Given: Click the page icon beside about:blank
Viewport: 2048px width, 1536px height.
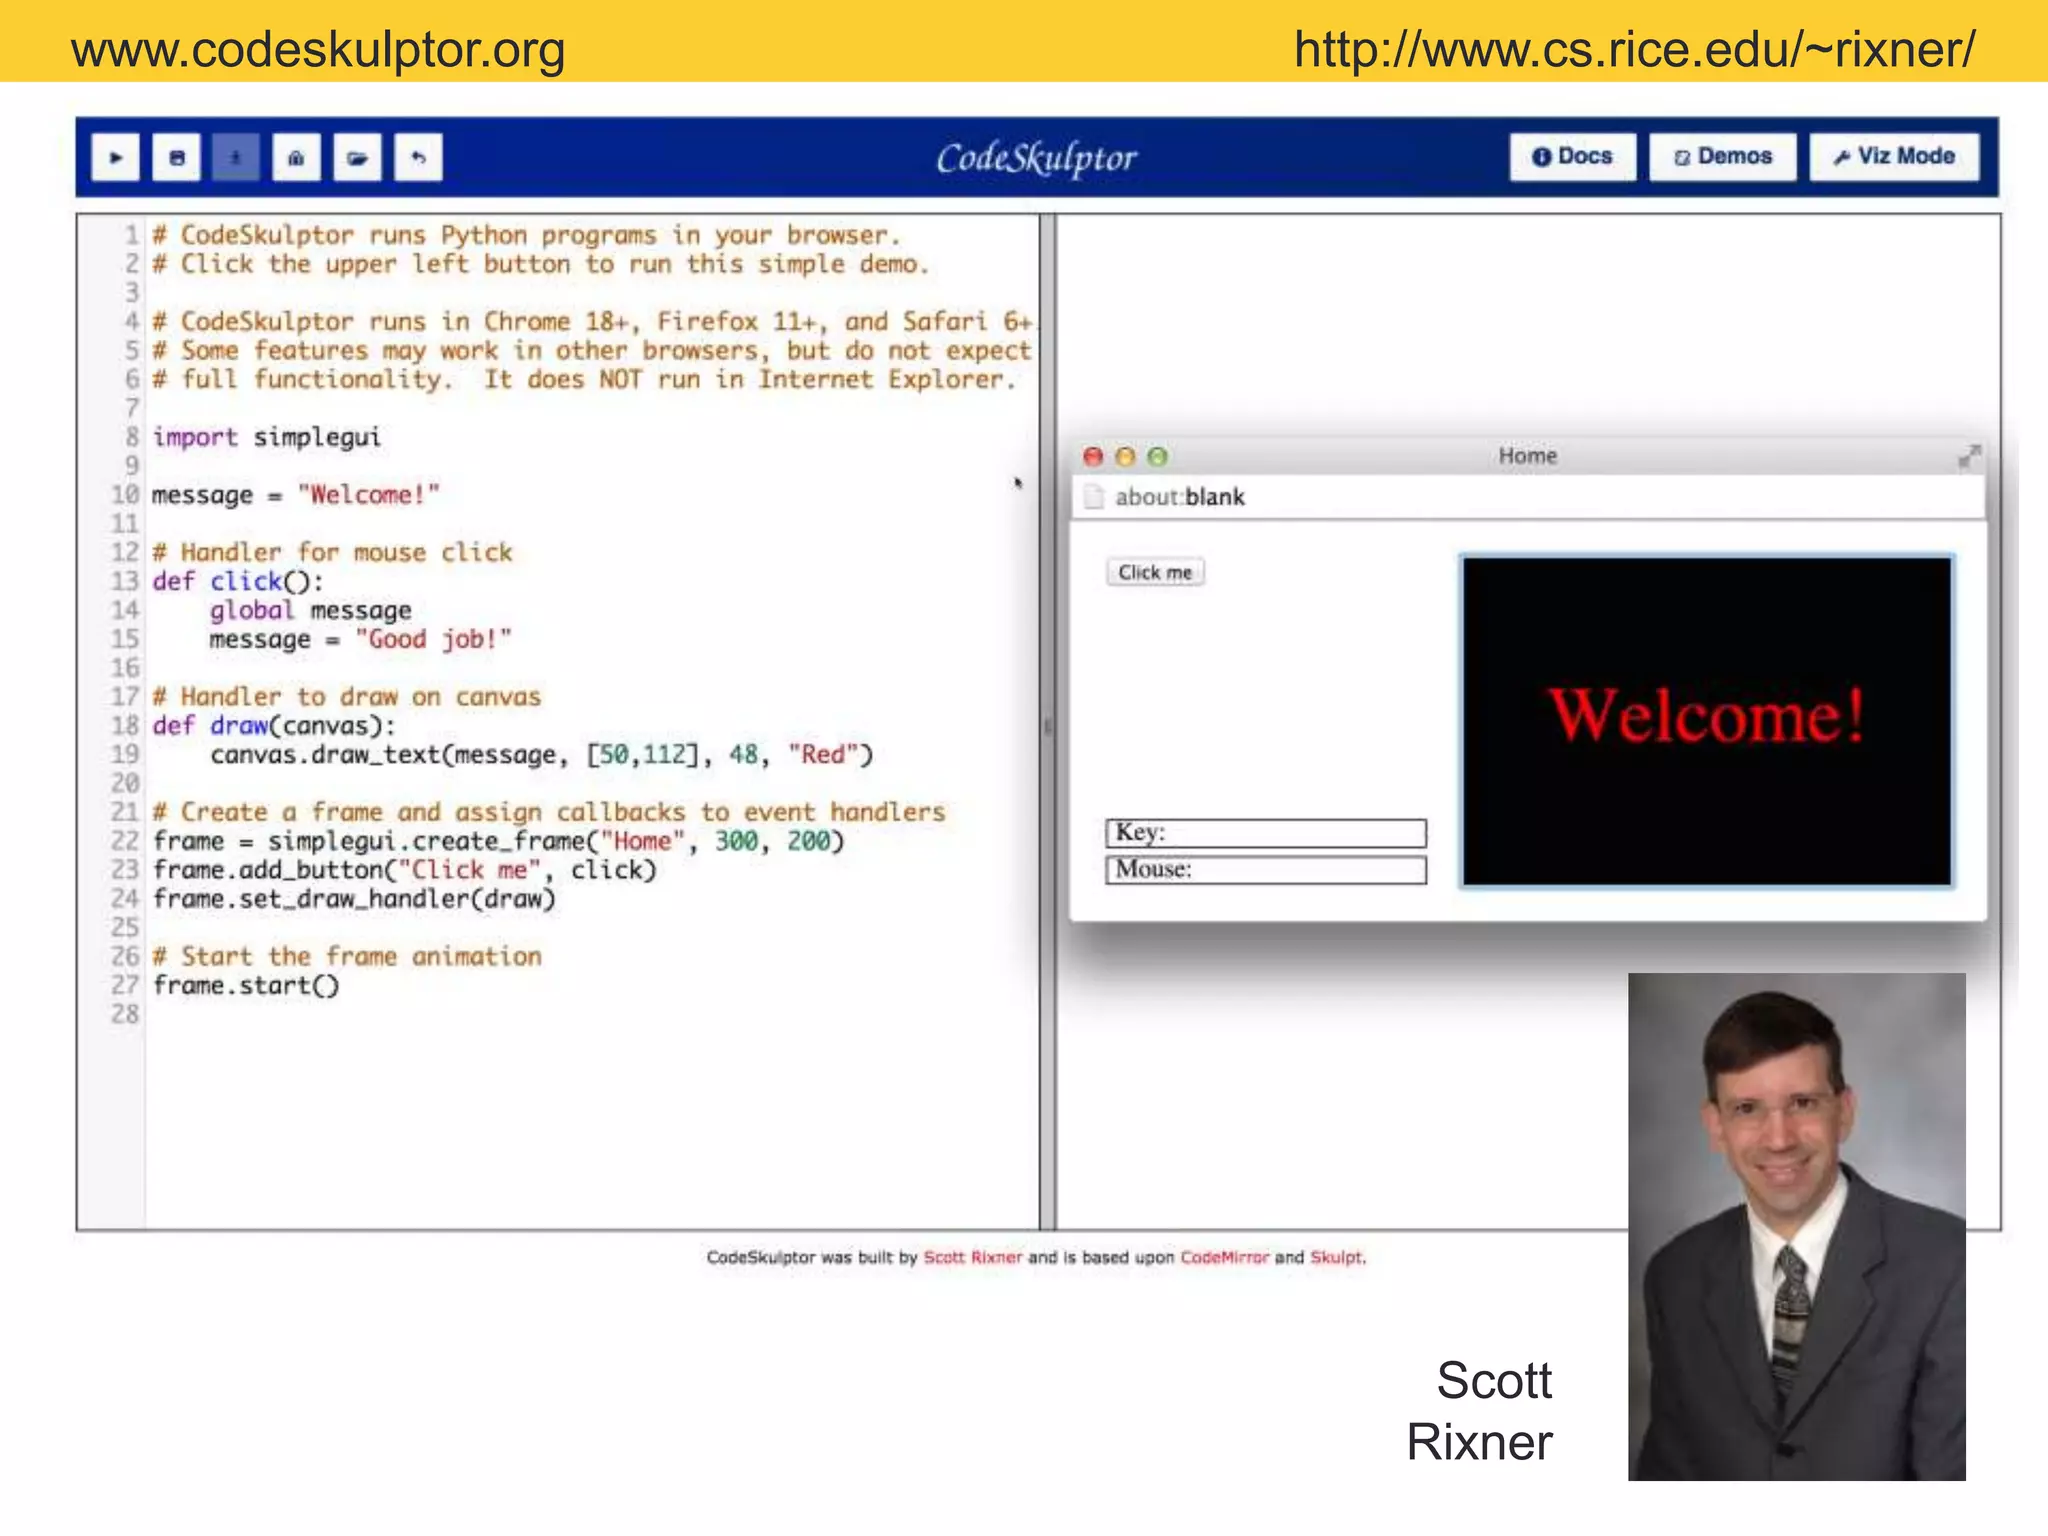Looking at the screenshot, I should (1093, 497).
